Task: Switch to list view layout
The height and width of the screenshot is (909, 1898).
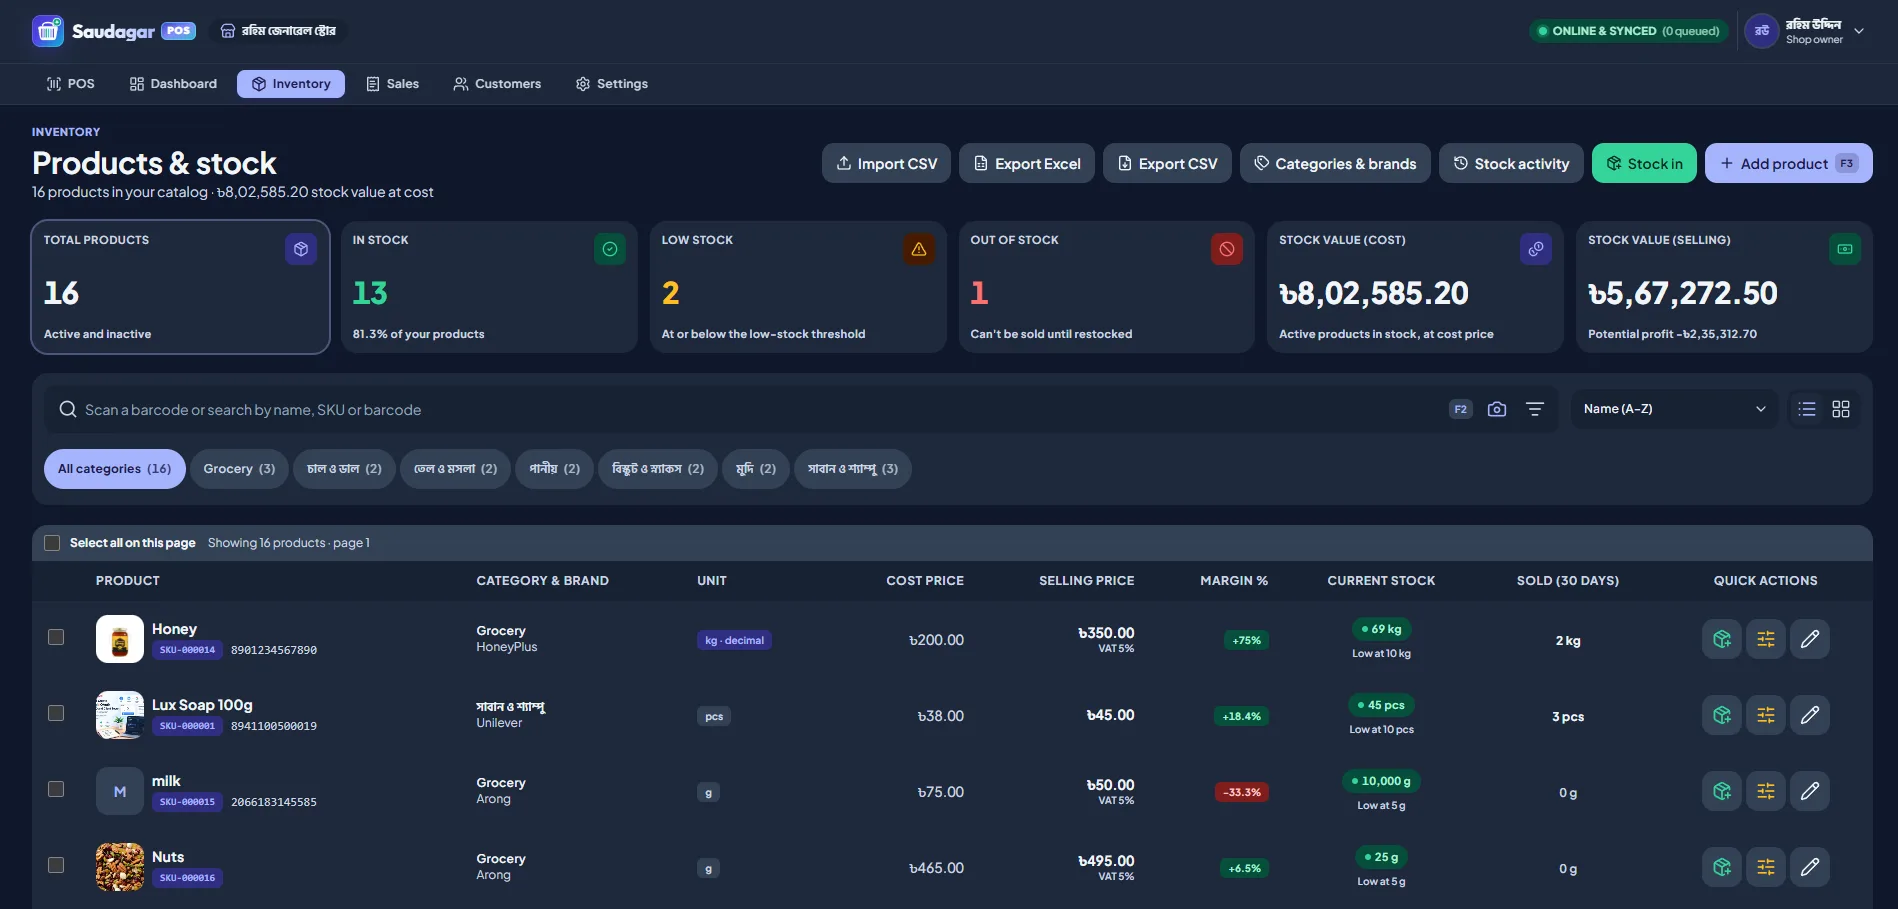Action: click(x=1807, y=409)
